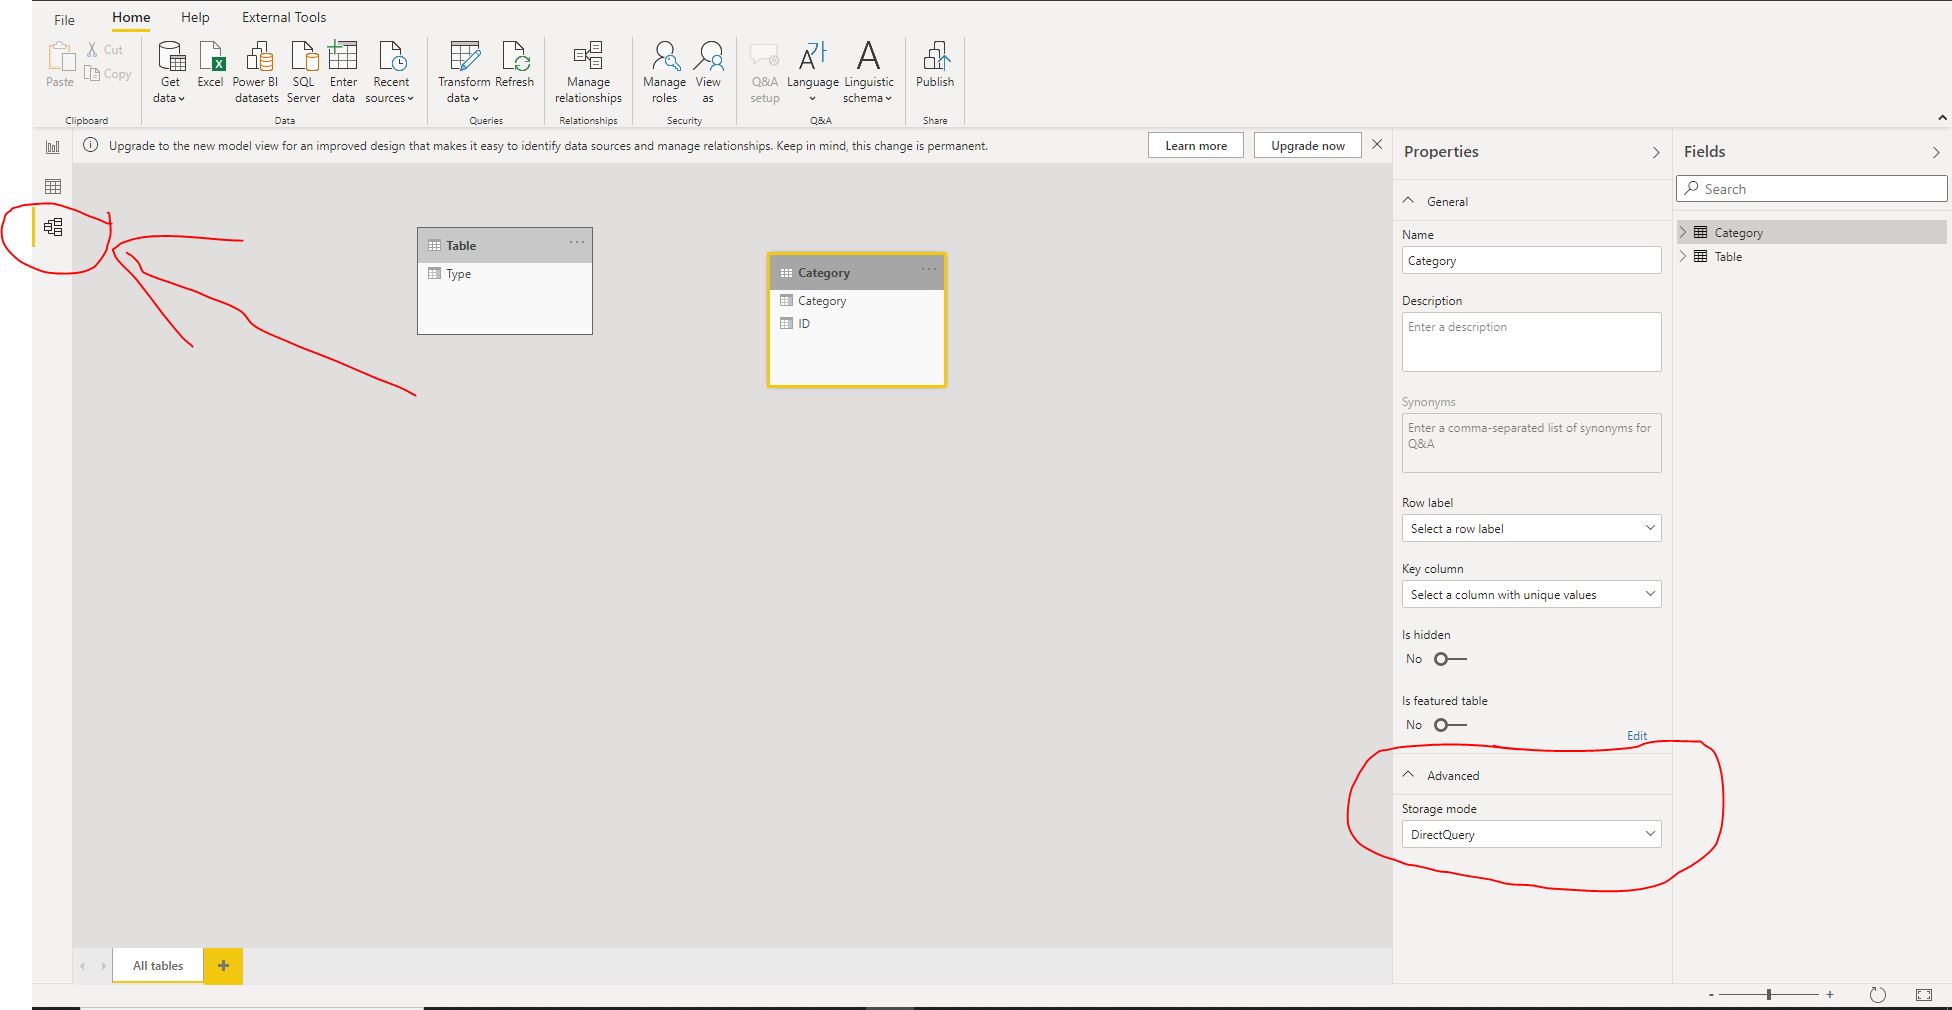This screenshot has width=1952, height=1010.
Task: Switch to Report view in sidebar
Action: pyautogui.click(x=53, y=147)
